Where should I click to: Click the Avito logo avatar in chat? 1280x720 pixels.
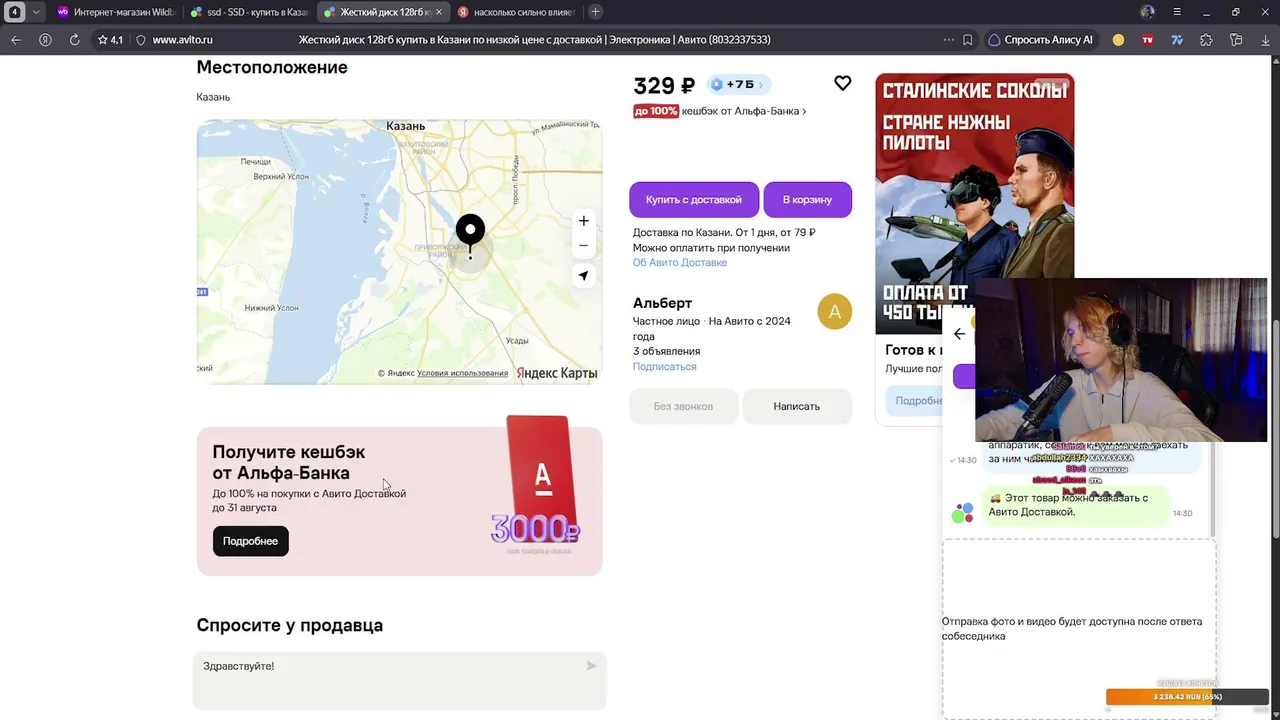pyautogui.click(x=962, y=513)
